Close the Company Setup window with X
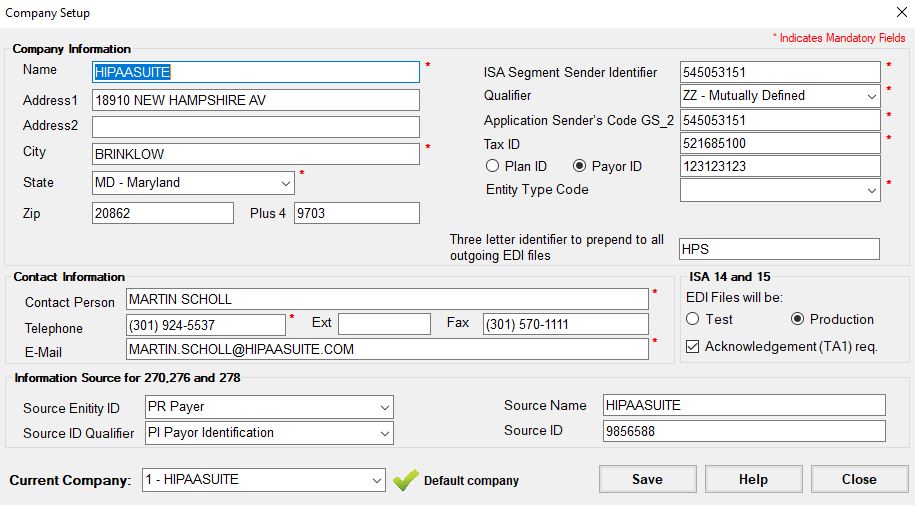This screenshot has height=505, width=915. [x=901, y=12]
